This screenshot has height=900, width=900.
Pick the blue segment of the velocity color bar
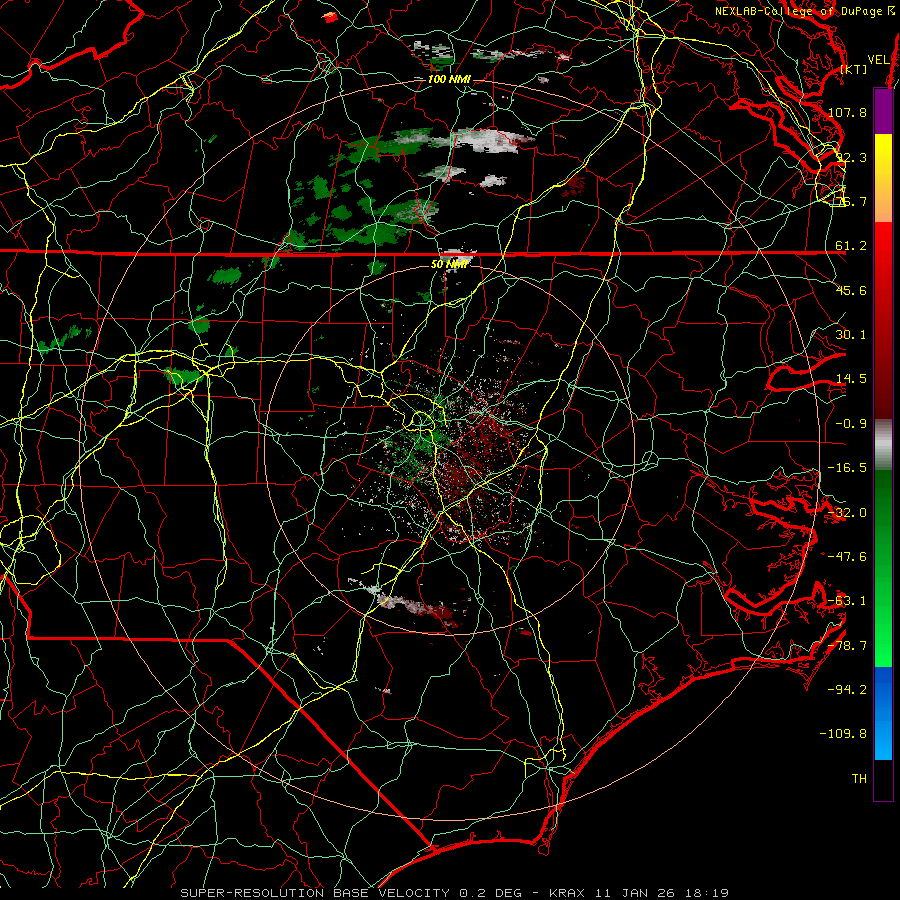point(883,713)
